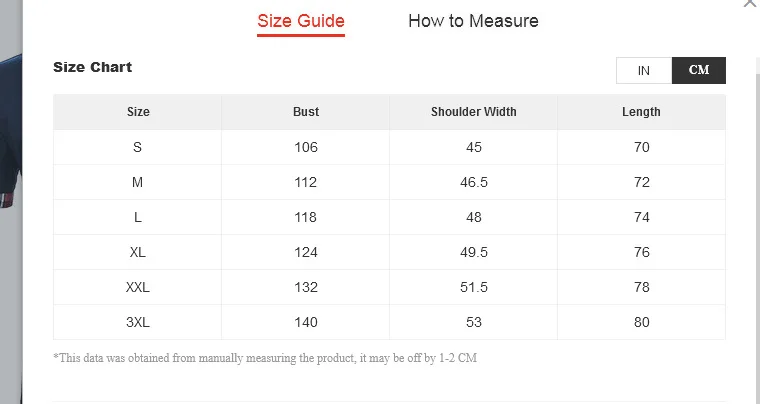This screenshot has width=760, height=404.
Task: Click the bust value 106
Action: pos(306,147)
